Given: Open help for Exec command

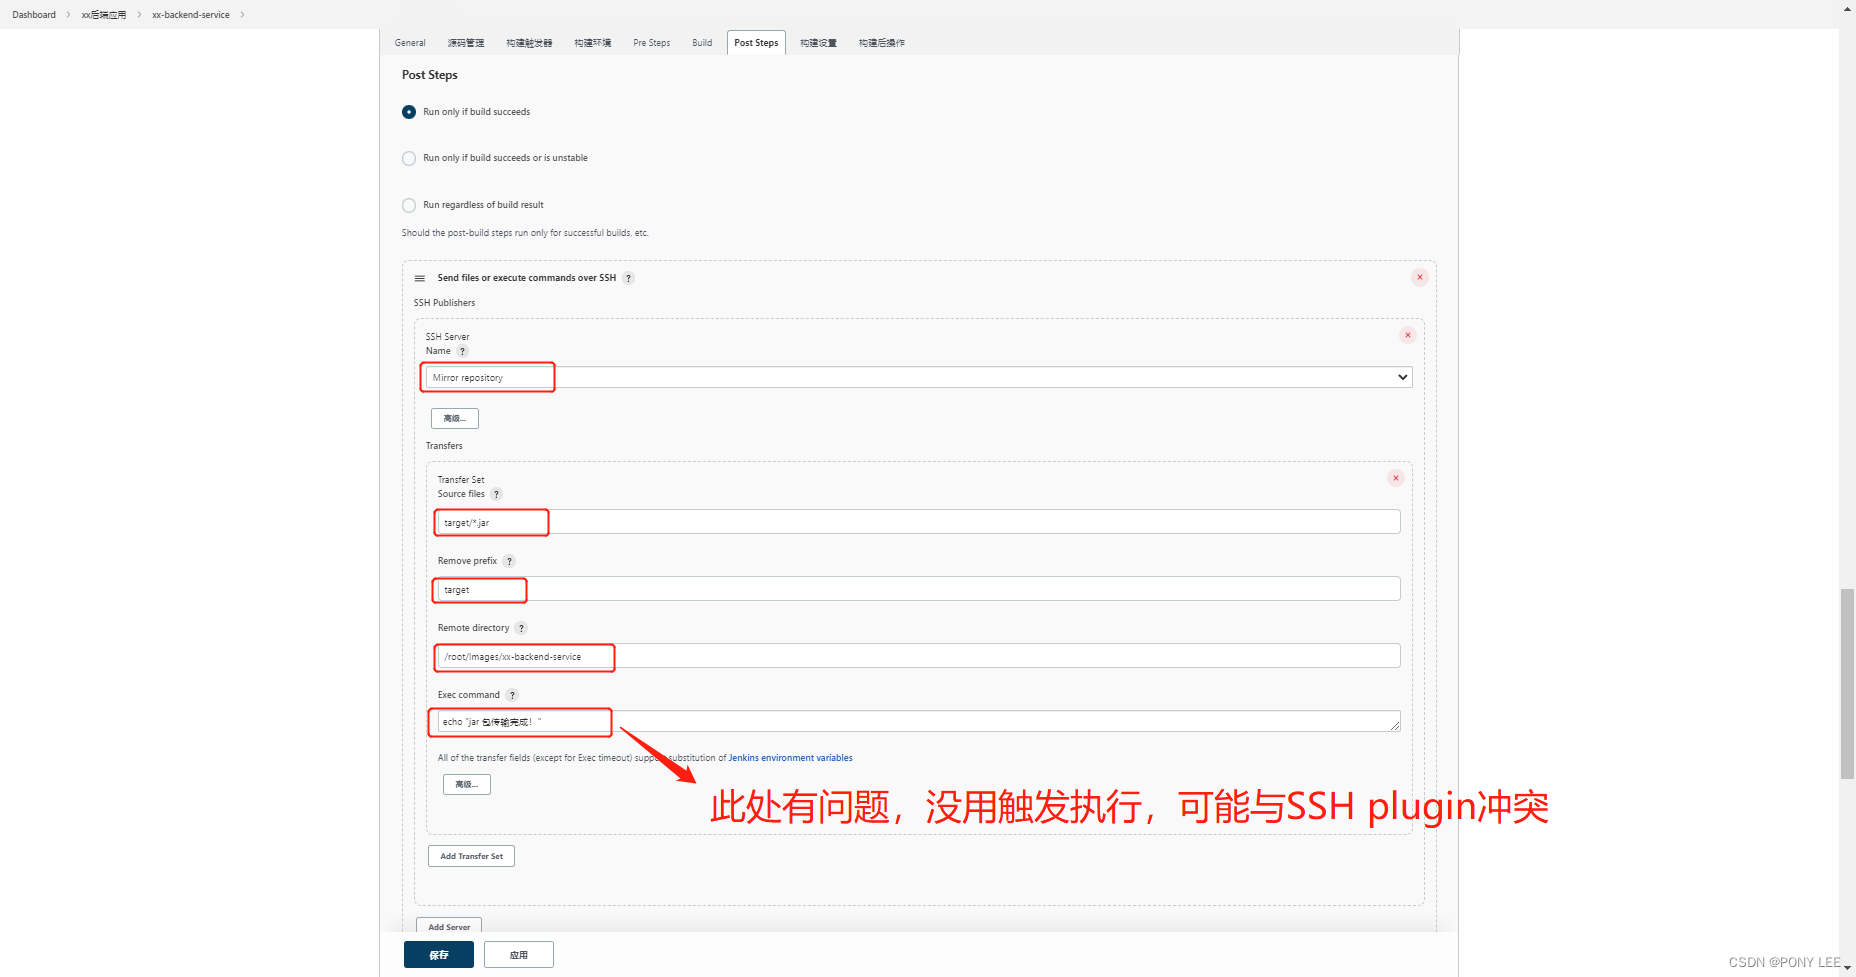Looking at the screenshot, I should point(512,695).
